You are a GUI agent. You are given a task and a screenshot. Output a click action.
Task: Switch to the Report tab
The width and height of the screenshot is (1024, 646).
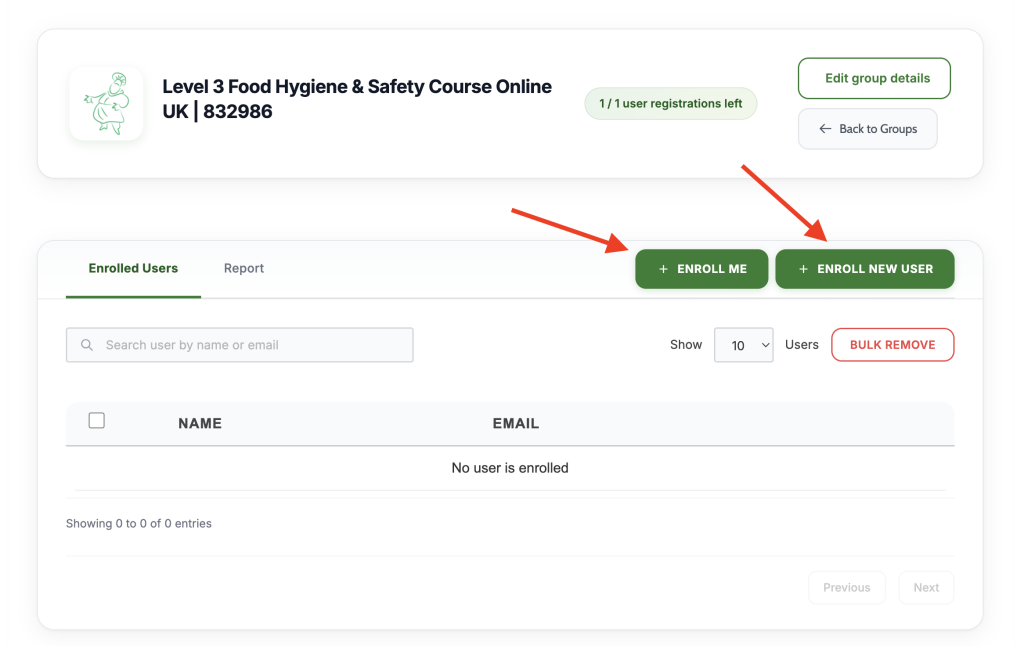[244, 268]
